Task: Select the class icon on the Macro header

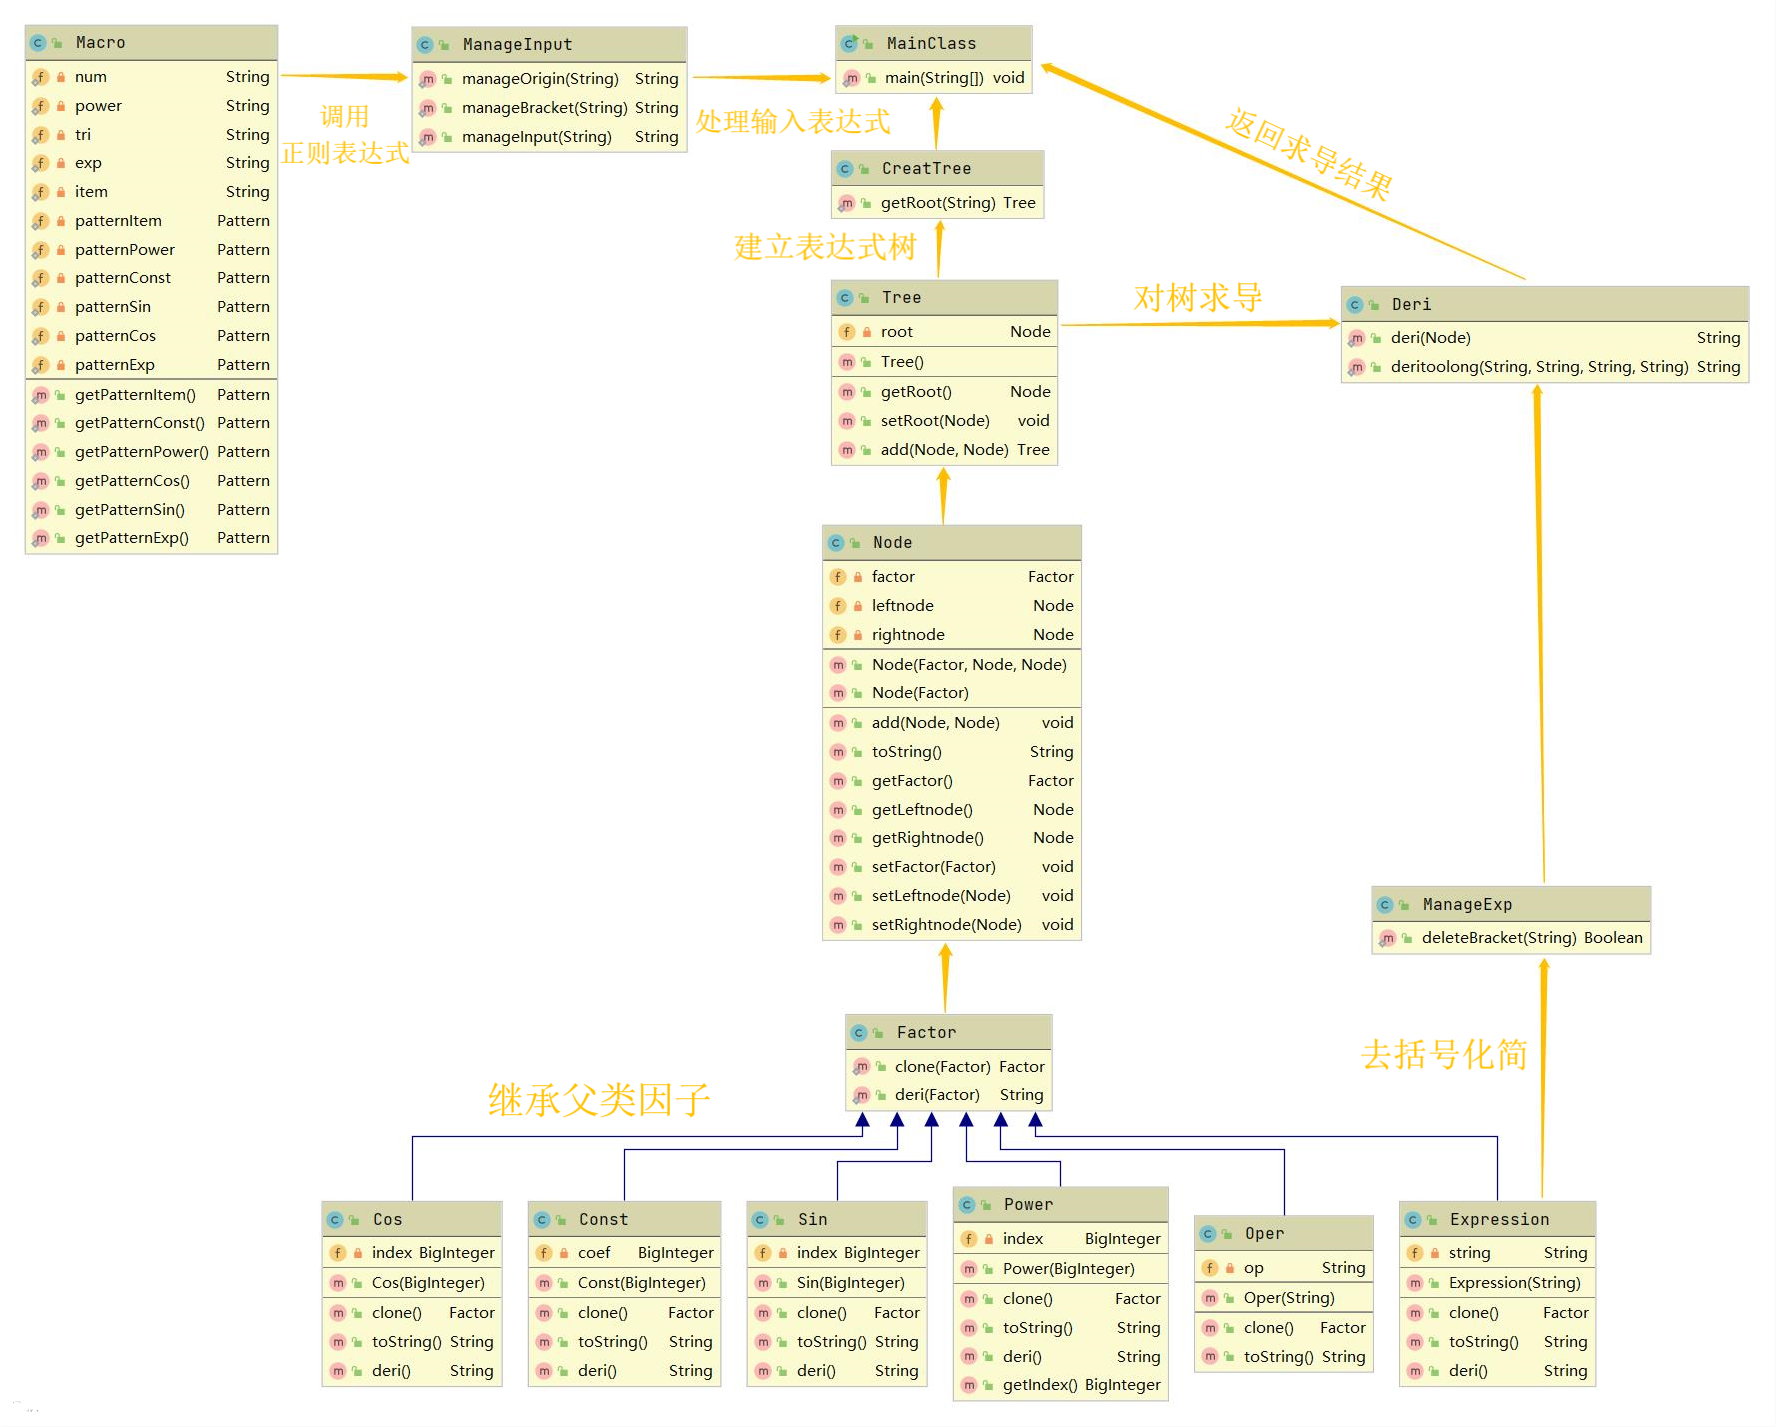Action: point(38,42)
